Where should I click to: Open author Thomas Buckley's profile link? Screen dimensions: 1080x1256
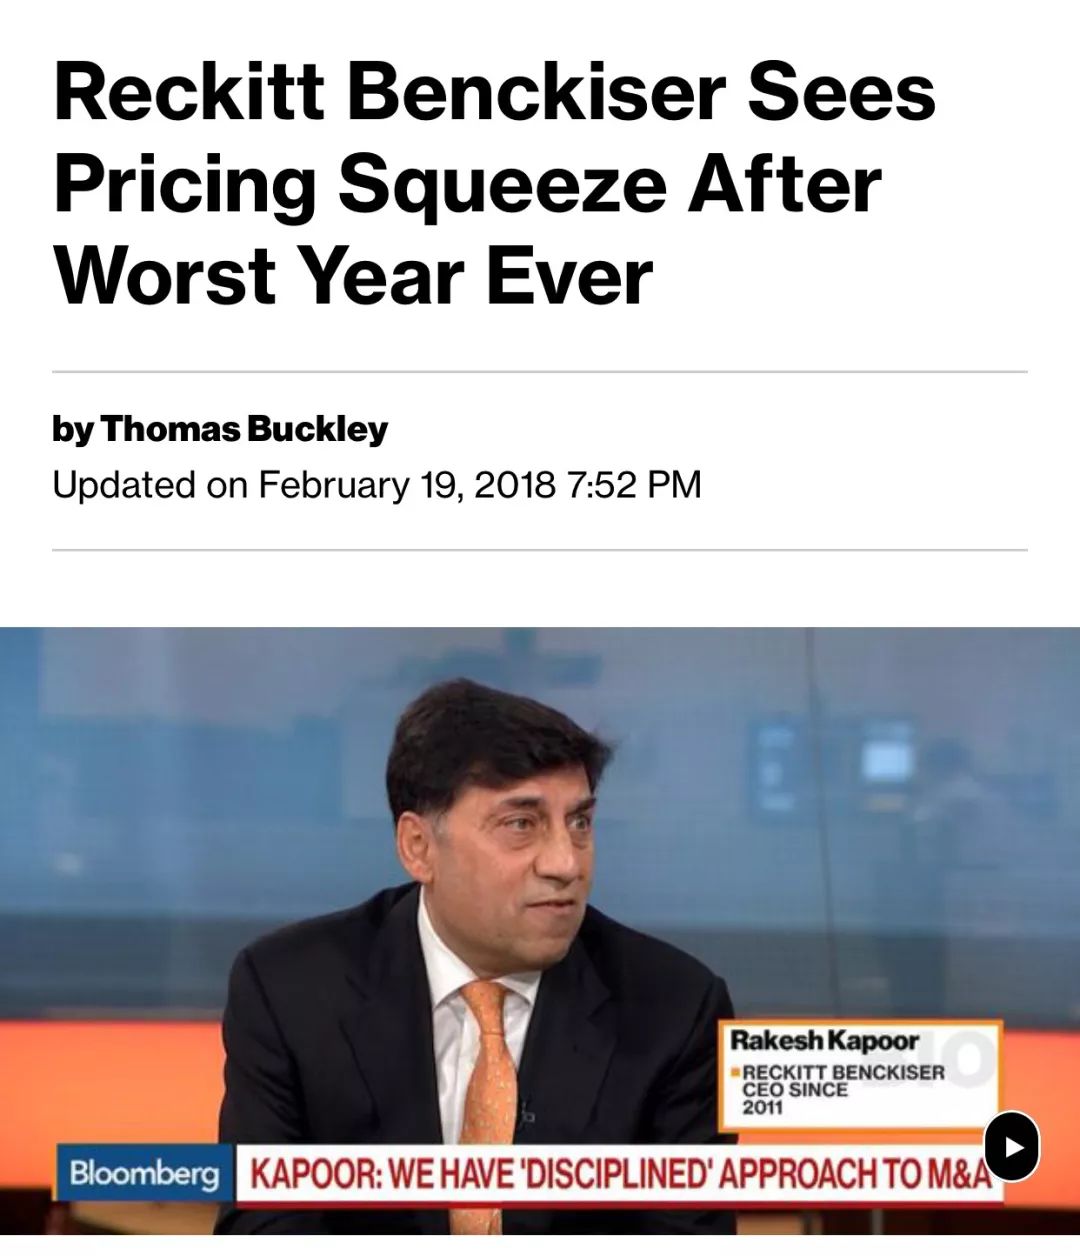244,429
